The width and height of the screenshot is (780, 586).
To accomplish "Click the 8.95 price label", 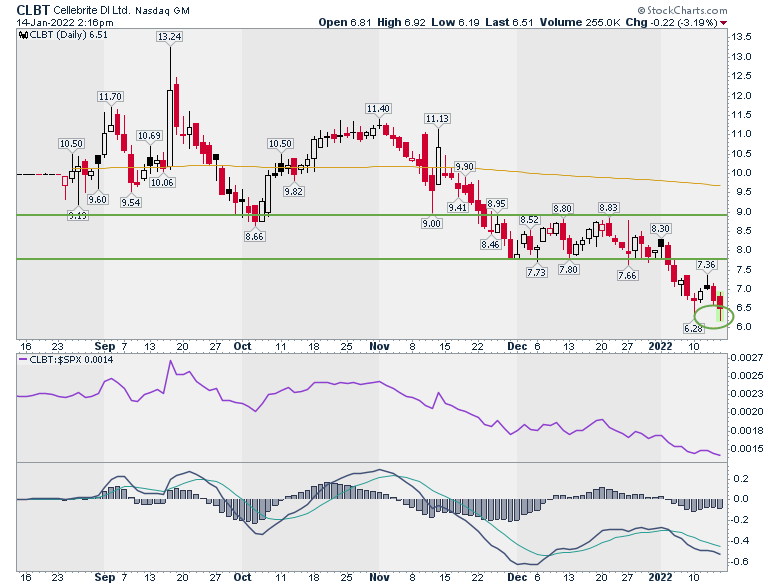I will pos(496,203).
